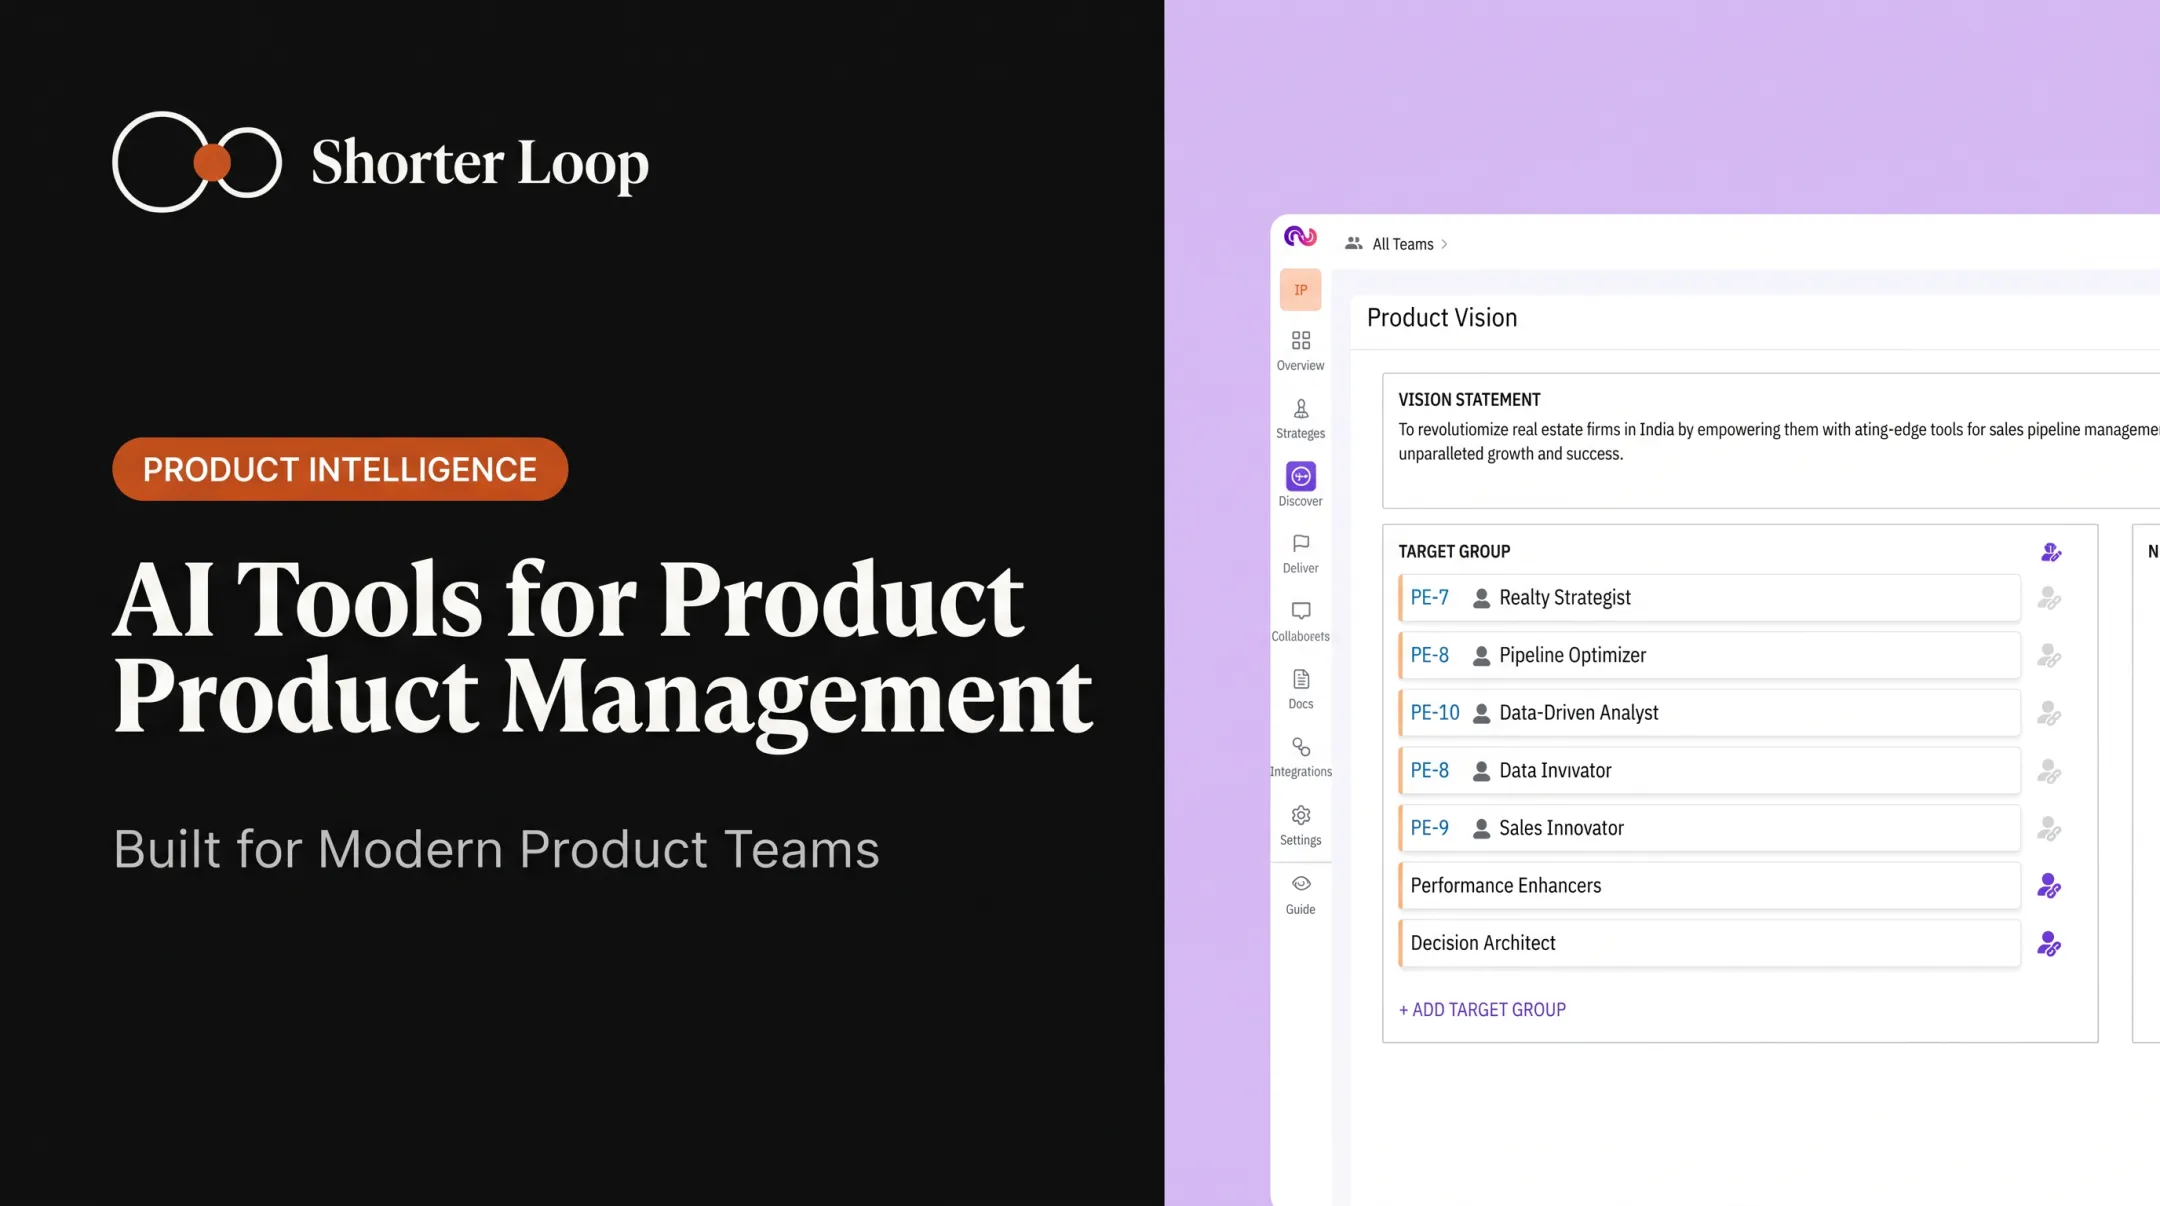Click the Target Group header persona icon
The image size is (2160, 1206).
[2050, 552]
